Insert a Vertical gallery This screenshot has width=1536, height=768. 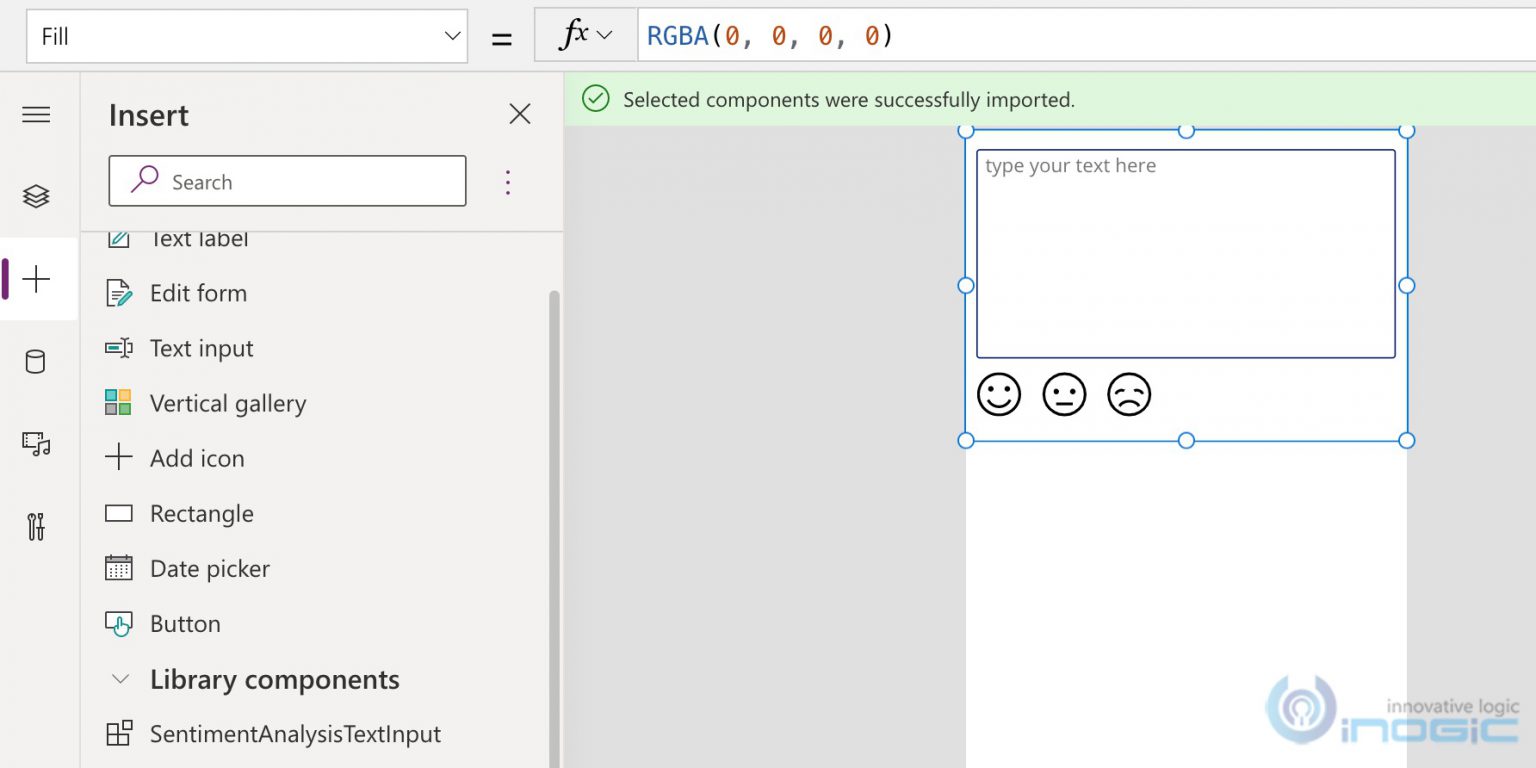point(227,403)
